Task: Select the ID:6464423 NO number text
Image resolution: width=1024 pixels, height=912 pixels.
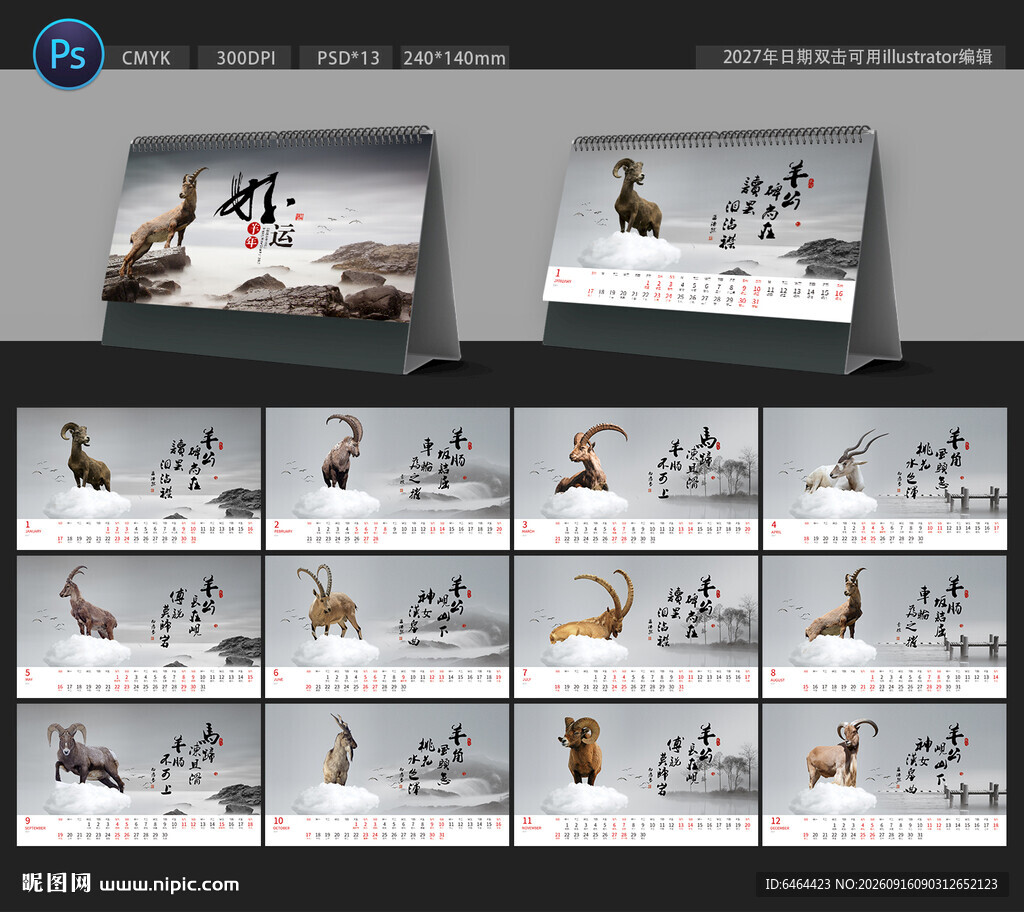Action: [x=881, y=884]
